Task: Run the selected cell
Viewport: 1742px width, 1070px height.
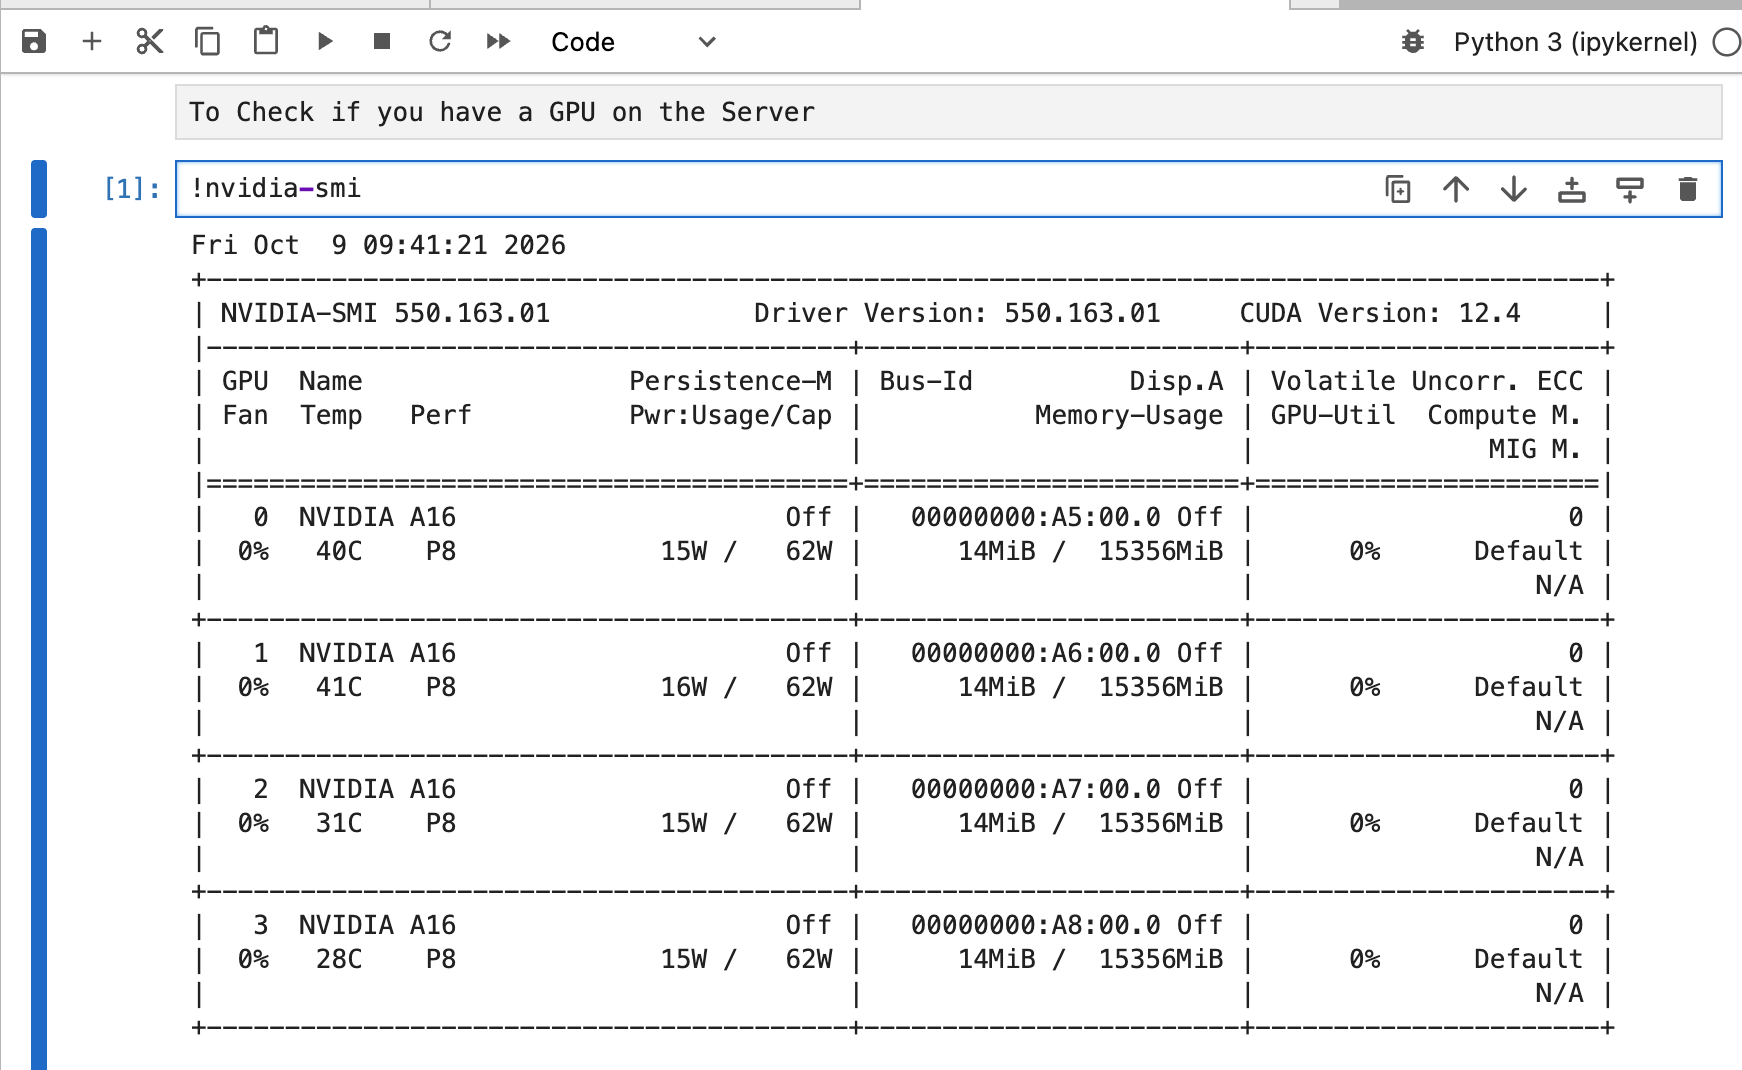Action: click(x=324, y=41)
